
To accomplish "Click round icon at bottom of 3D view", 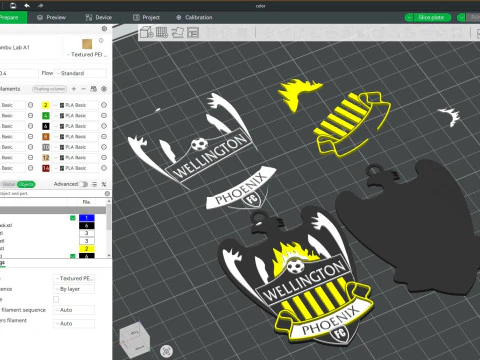I will (x=166, y=351).
